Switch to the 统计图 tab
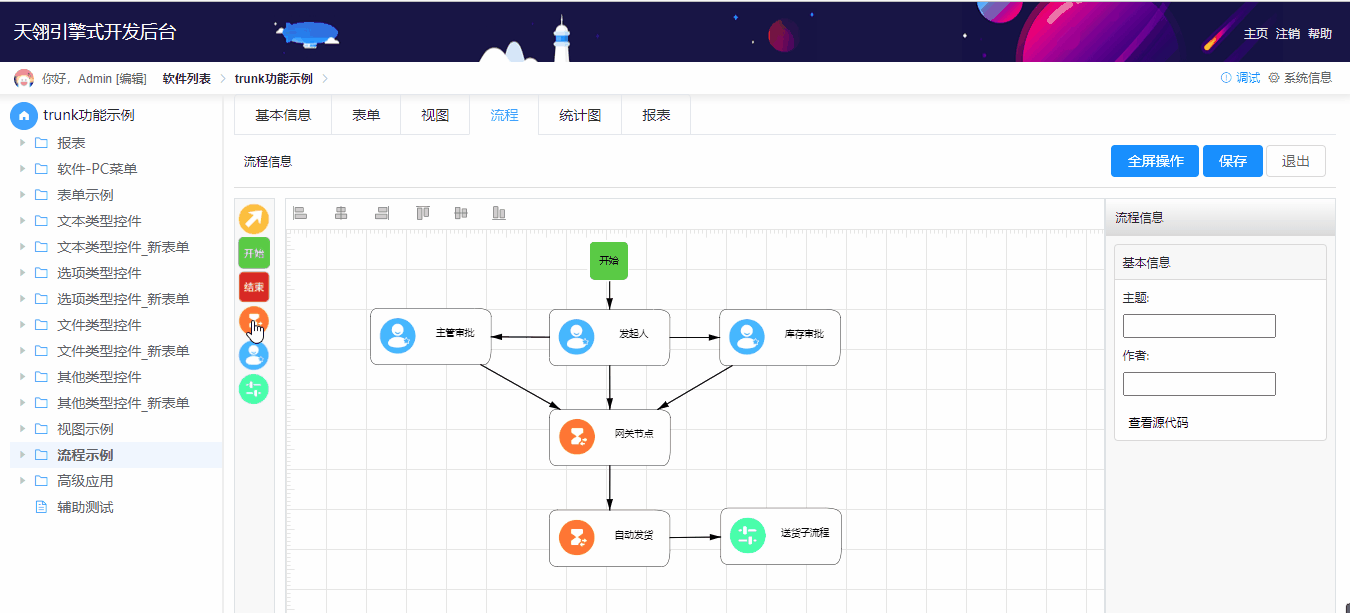The width and height of the screenshot is (1350, 613). tap(580, 115)
